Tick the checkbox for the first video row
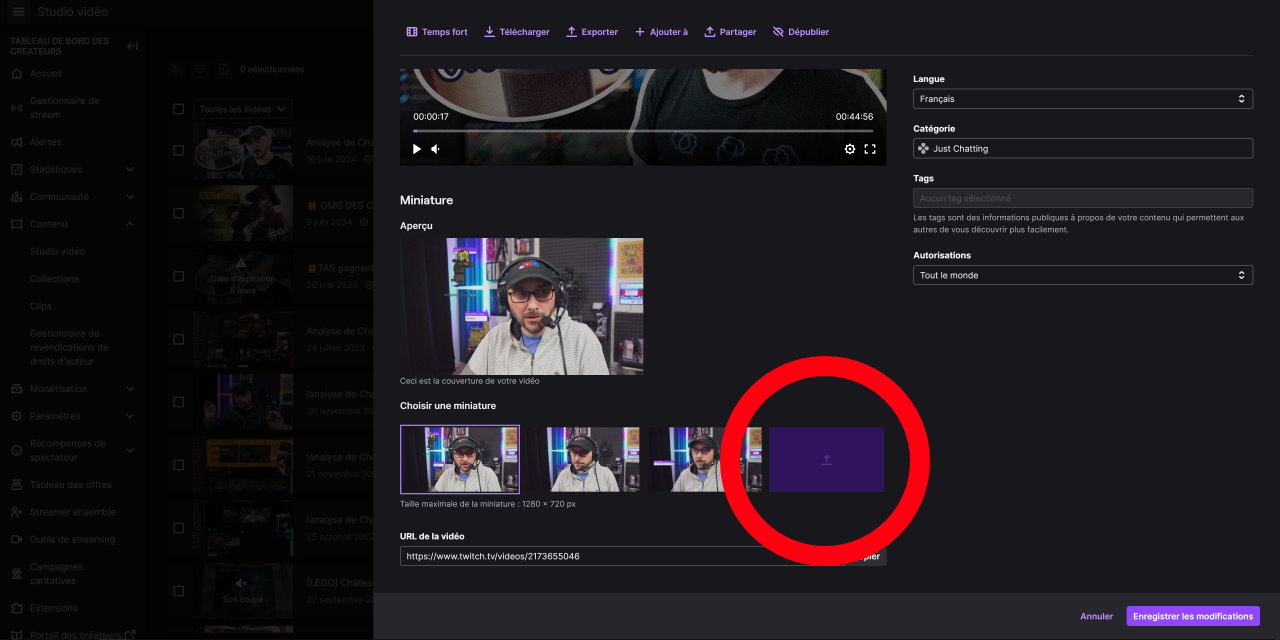 coord(178,150)
